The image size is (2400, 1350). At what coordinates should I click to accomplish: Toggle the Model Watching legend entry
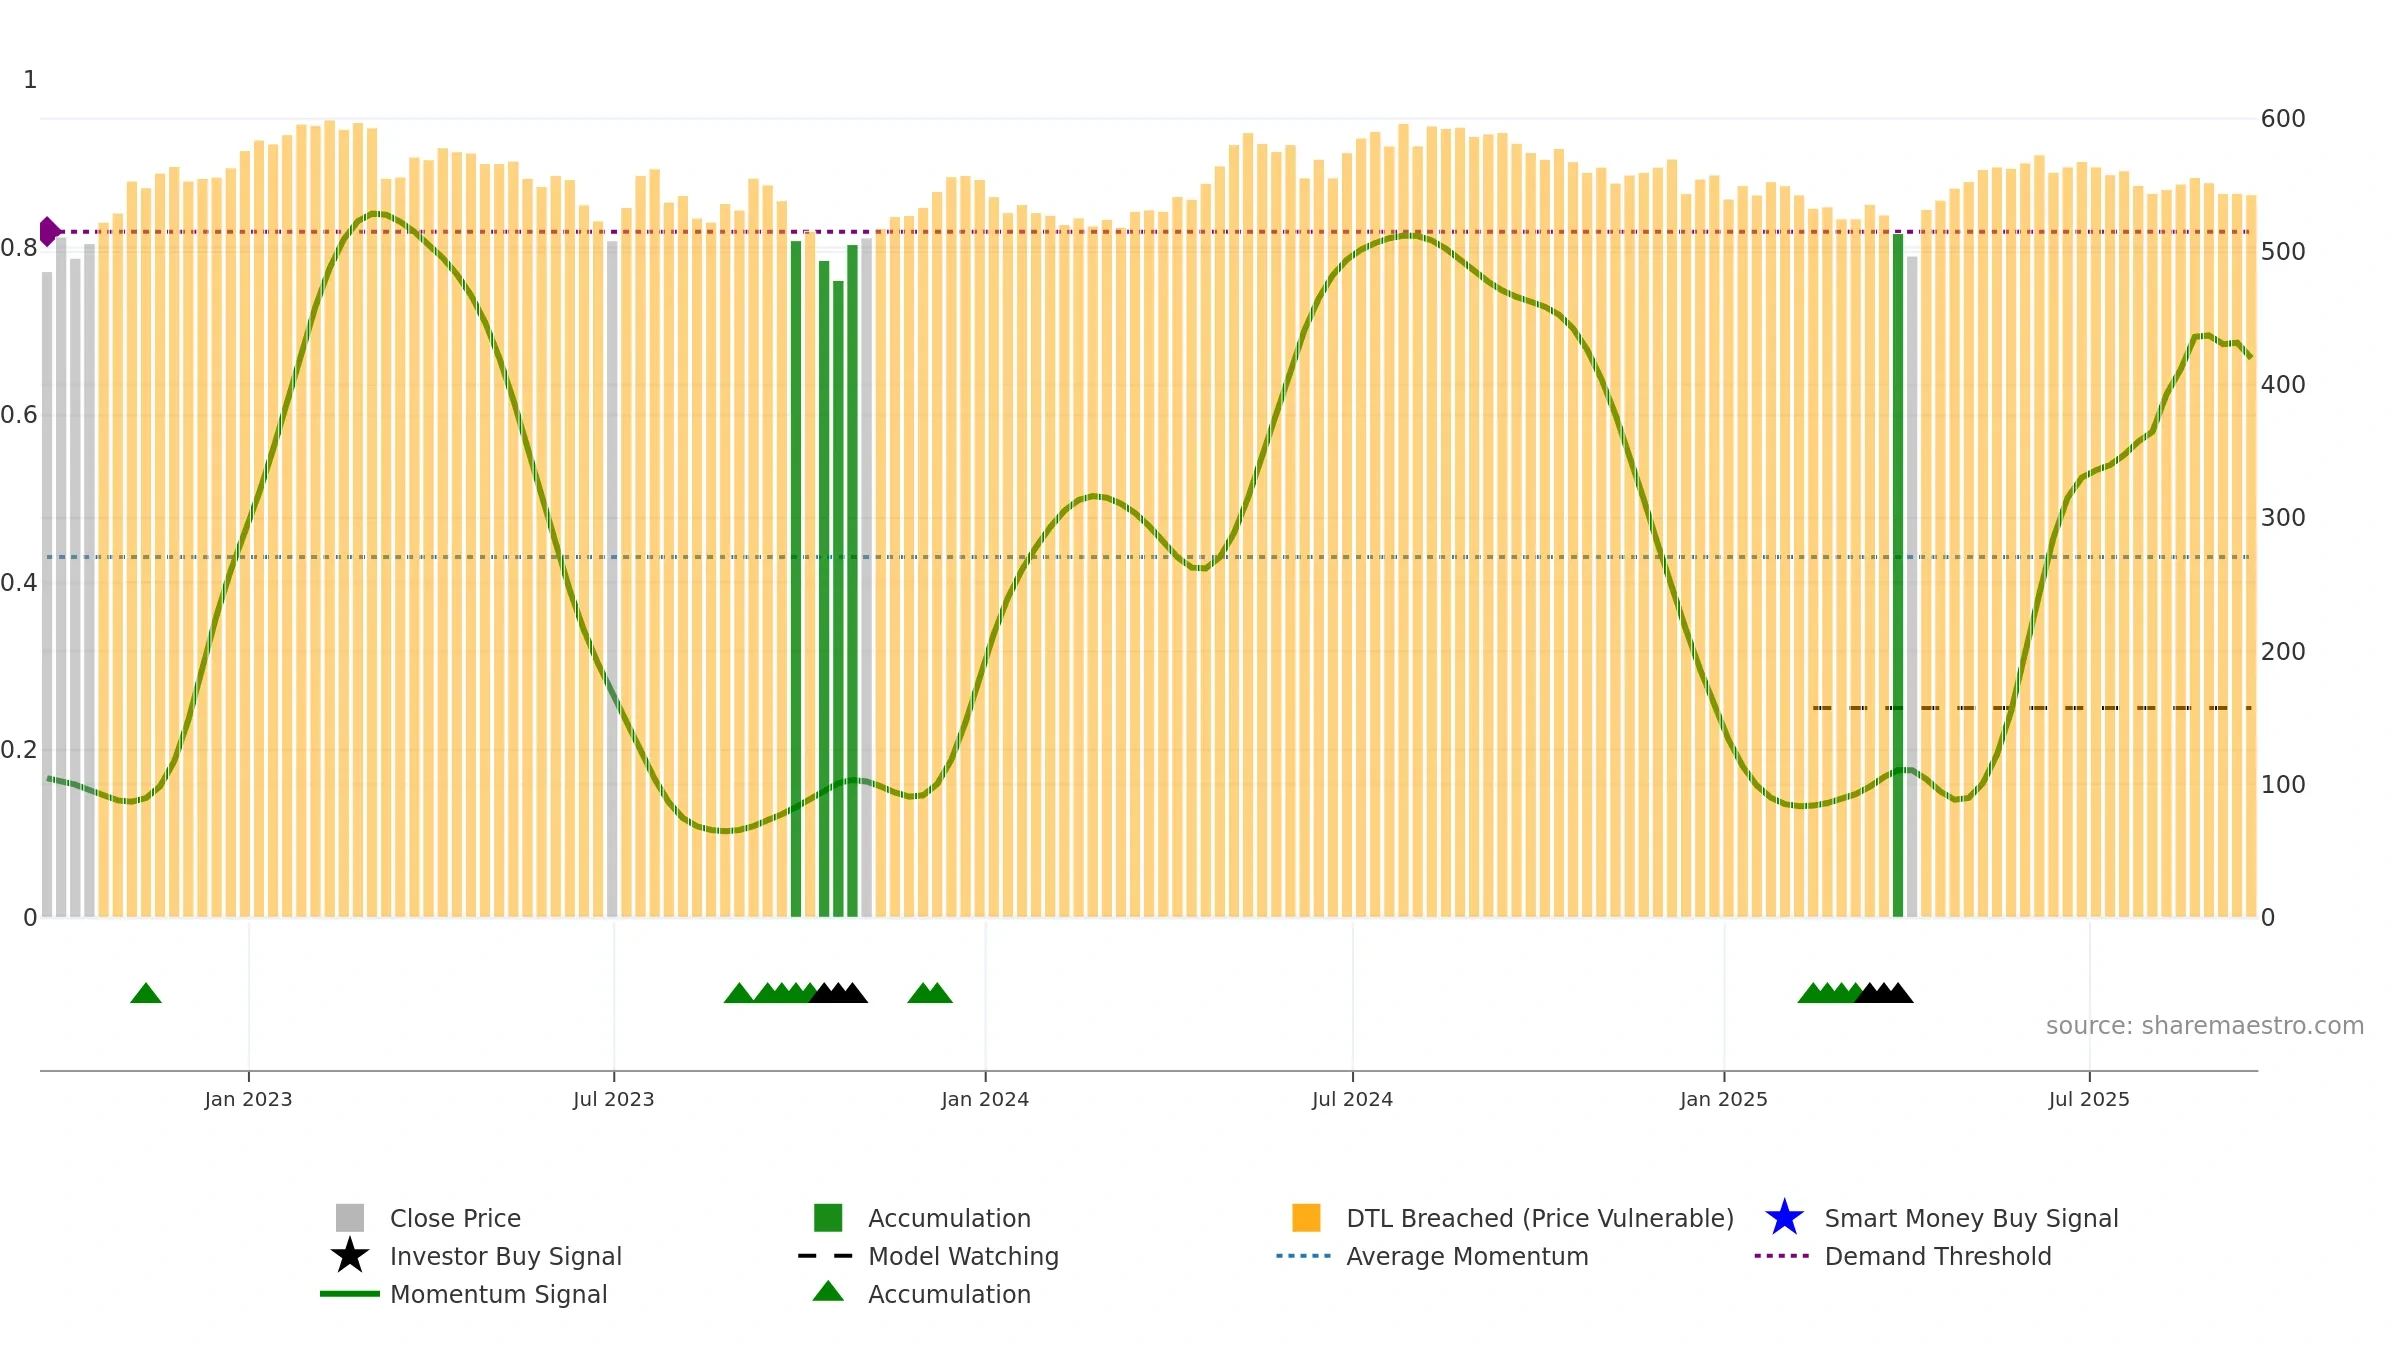[x=928, y=1256]
